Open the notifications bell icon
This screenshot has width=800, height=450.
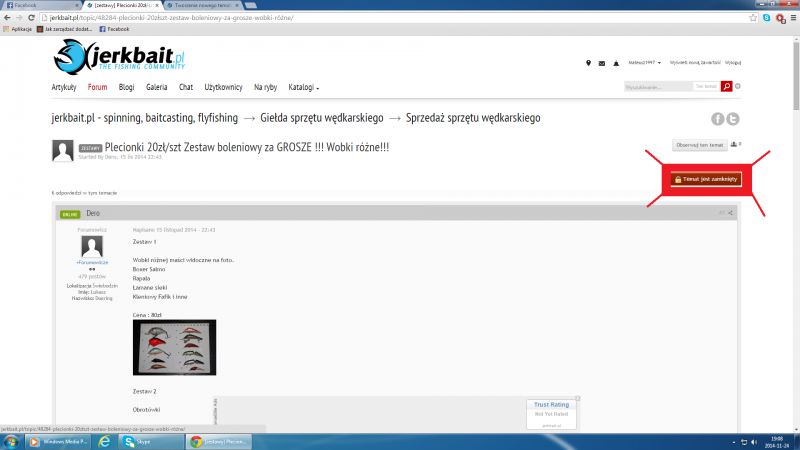point(615,63)
